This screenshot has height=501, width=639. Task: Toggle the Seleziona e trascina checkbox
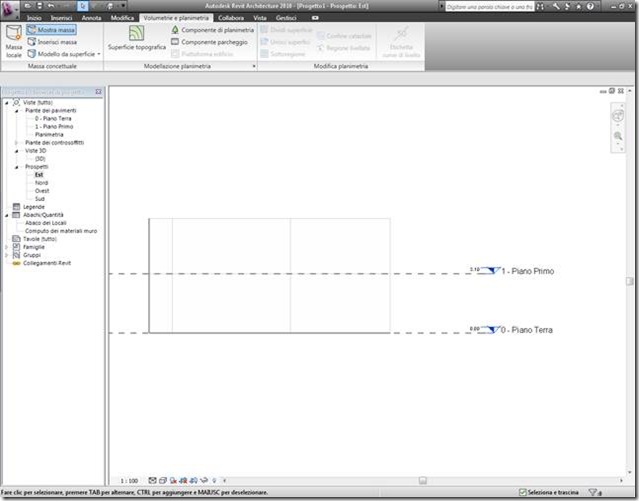522,492
